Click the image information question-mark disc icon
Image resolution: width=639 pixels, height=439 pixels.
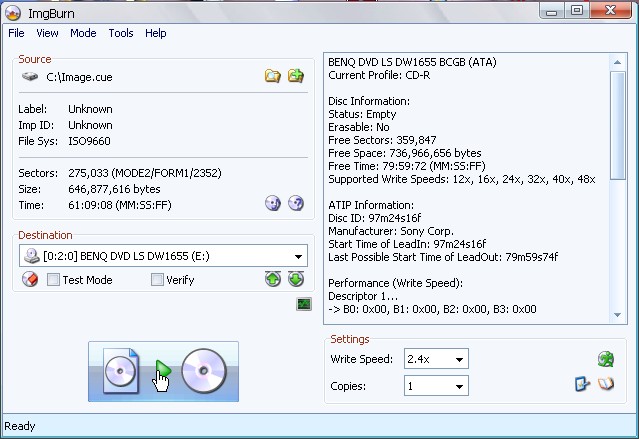[296, 203]
